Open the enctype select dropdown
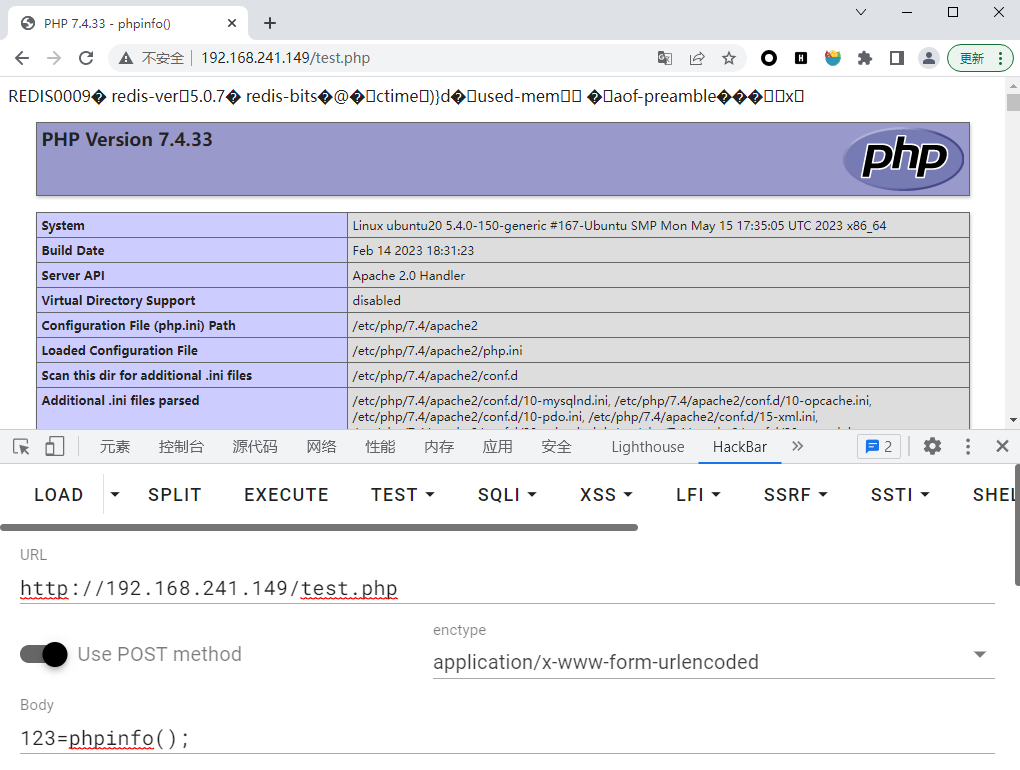This screenshot has width=1020, height=770. click(x=714, y=661)
